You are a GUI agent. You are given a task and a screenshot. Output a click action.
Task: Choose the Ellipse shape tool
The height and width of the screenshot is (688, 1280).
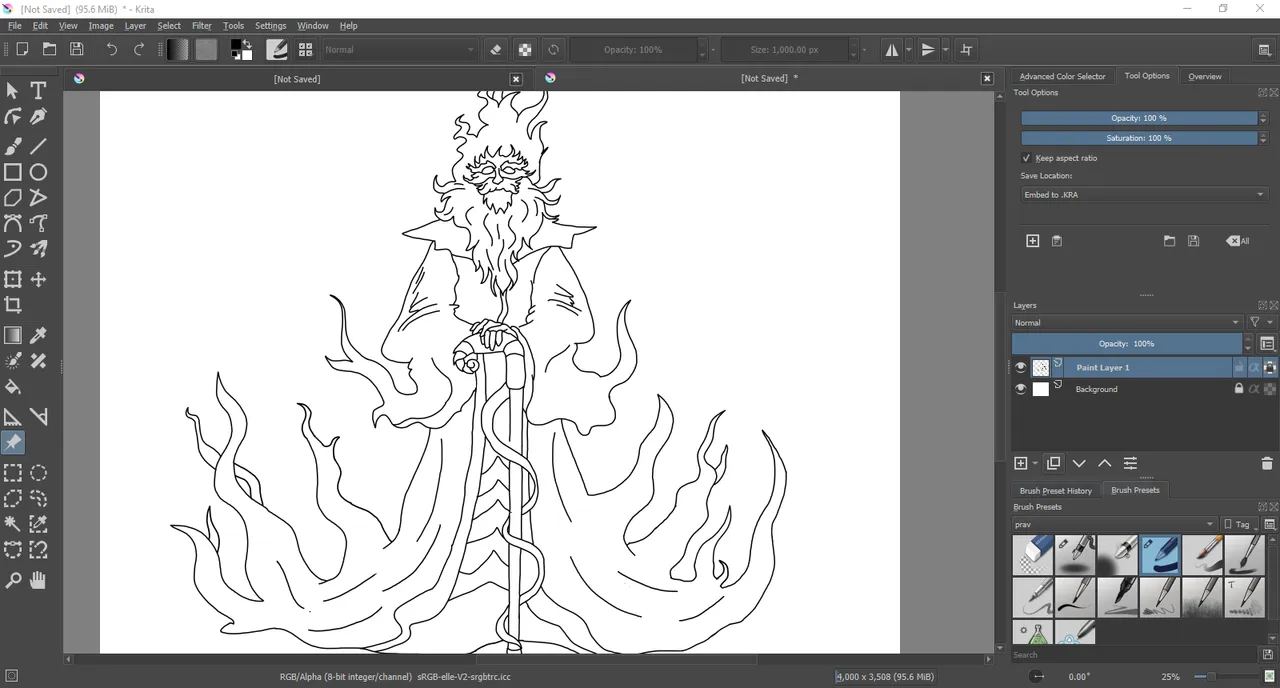click(x=38, y=172)
